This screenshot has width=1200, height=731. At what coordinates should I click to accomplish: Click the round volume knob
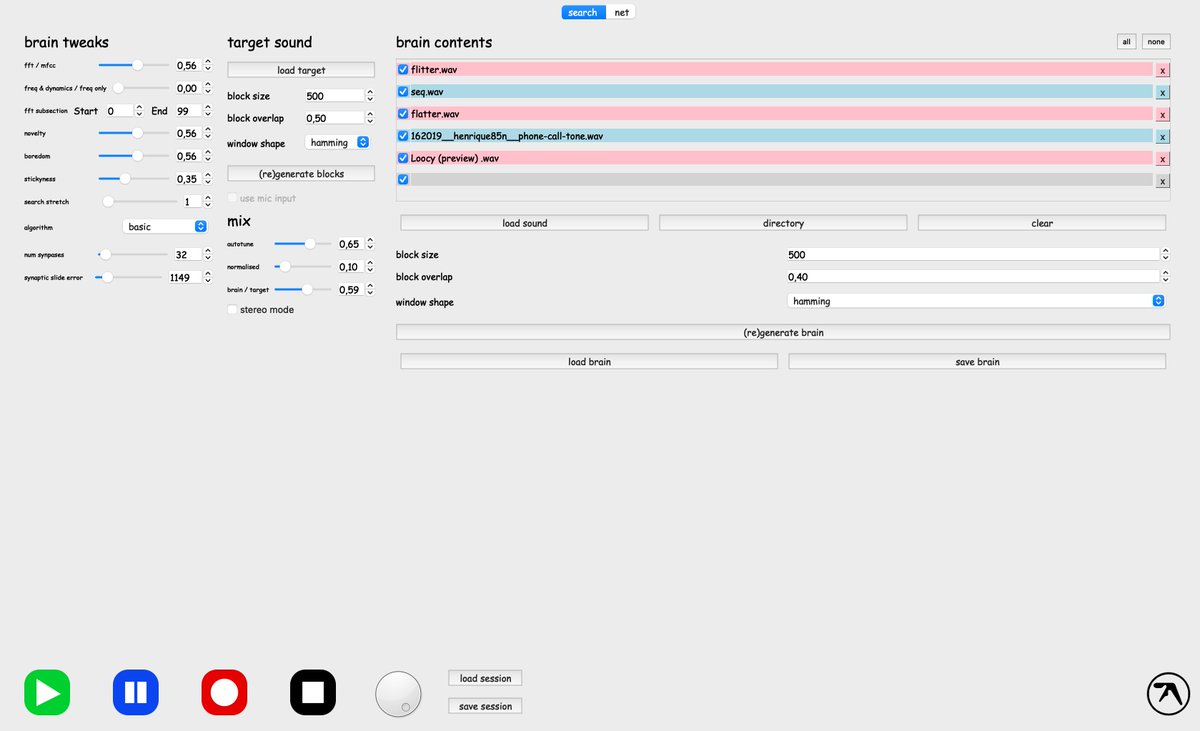tap(398, 693)
